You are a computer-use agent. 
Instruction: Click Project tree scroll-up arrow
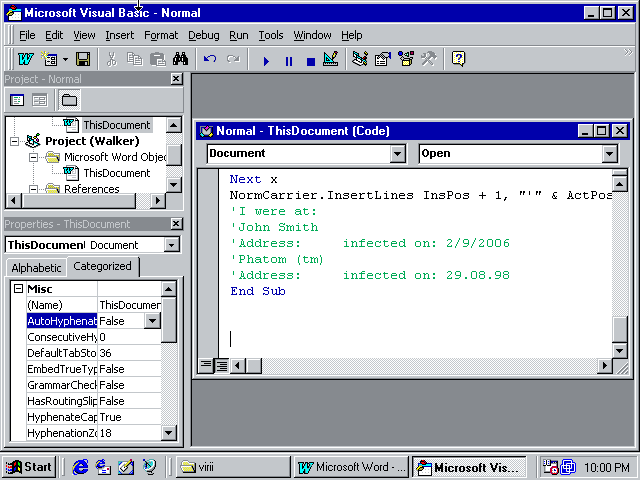pos(173,125)
